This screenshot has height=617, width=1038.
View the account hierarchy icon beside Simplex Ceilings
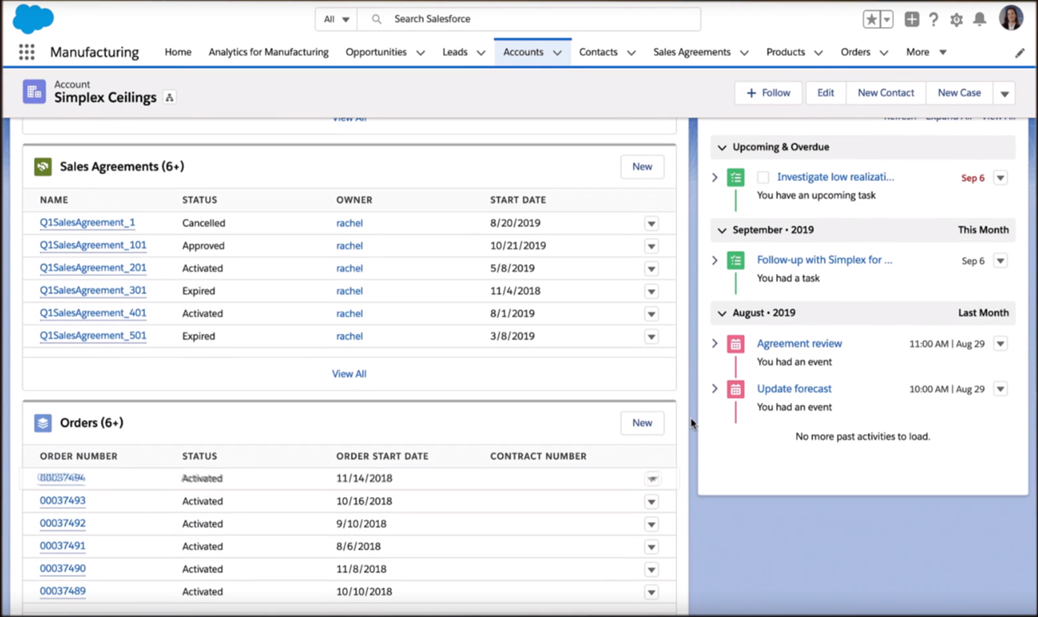(169, 97)
